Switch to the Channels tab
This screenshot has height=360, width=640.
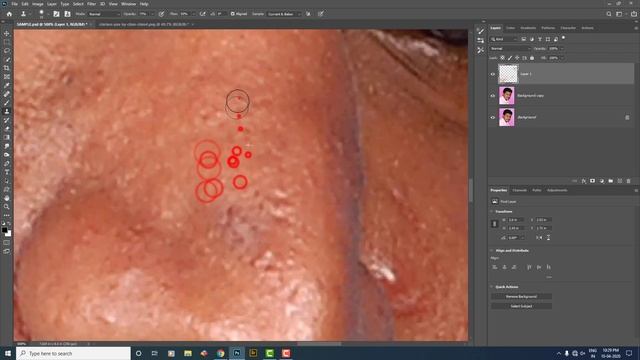pos(519,190)
